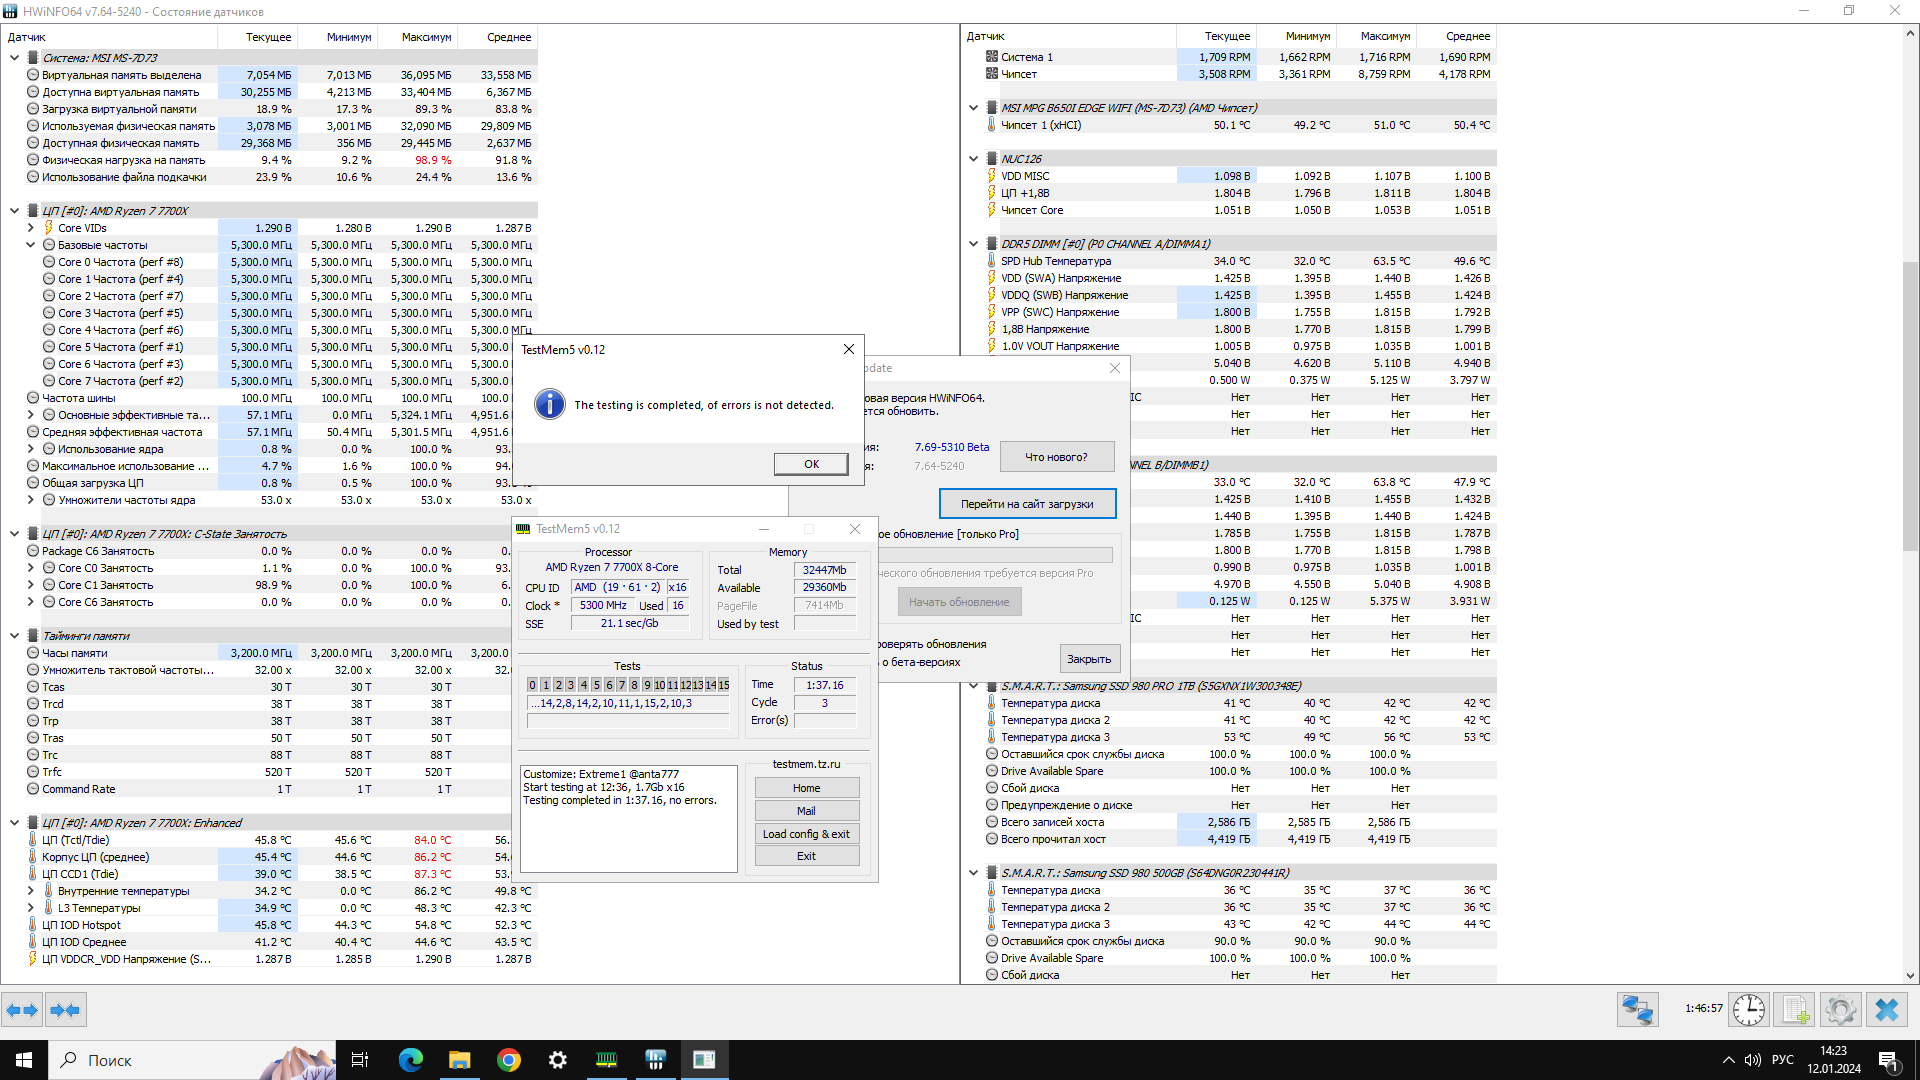The image size is (1920, 1080).
Task: Click the collapse-columns inward arrows icon at the bottom left
Action: 65,1010
